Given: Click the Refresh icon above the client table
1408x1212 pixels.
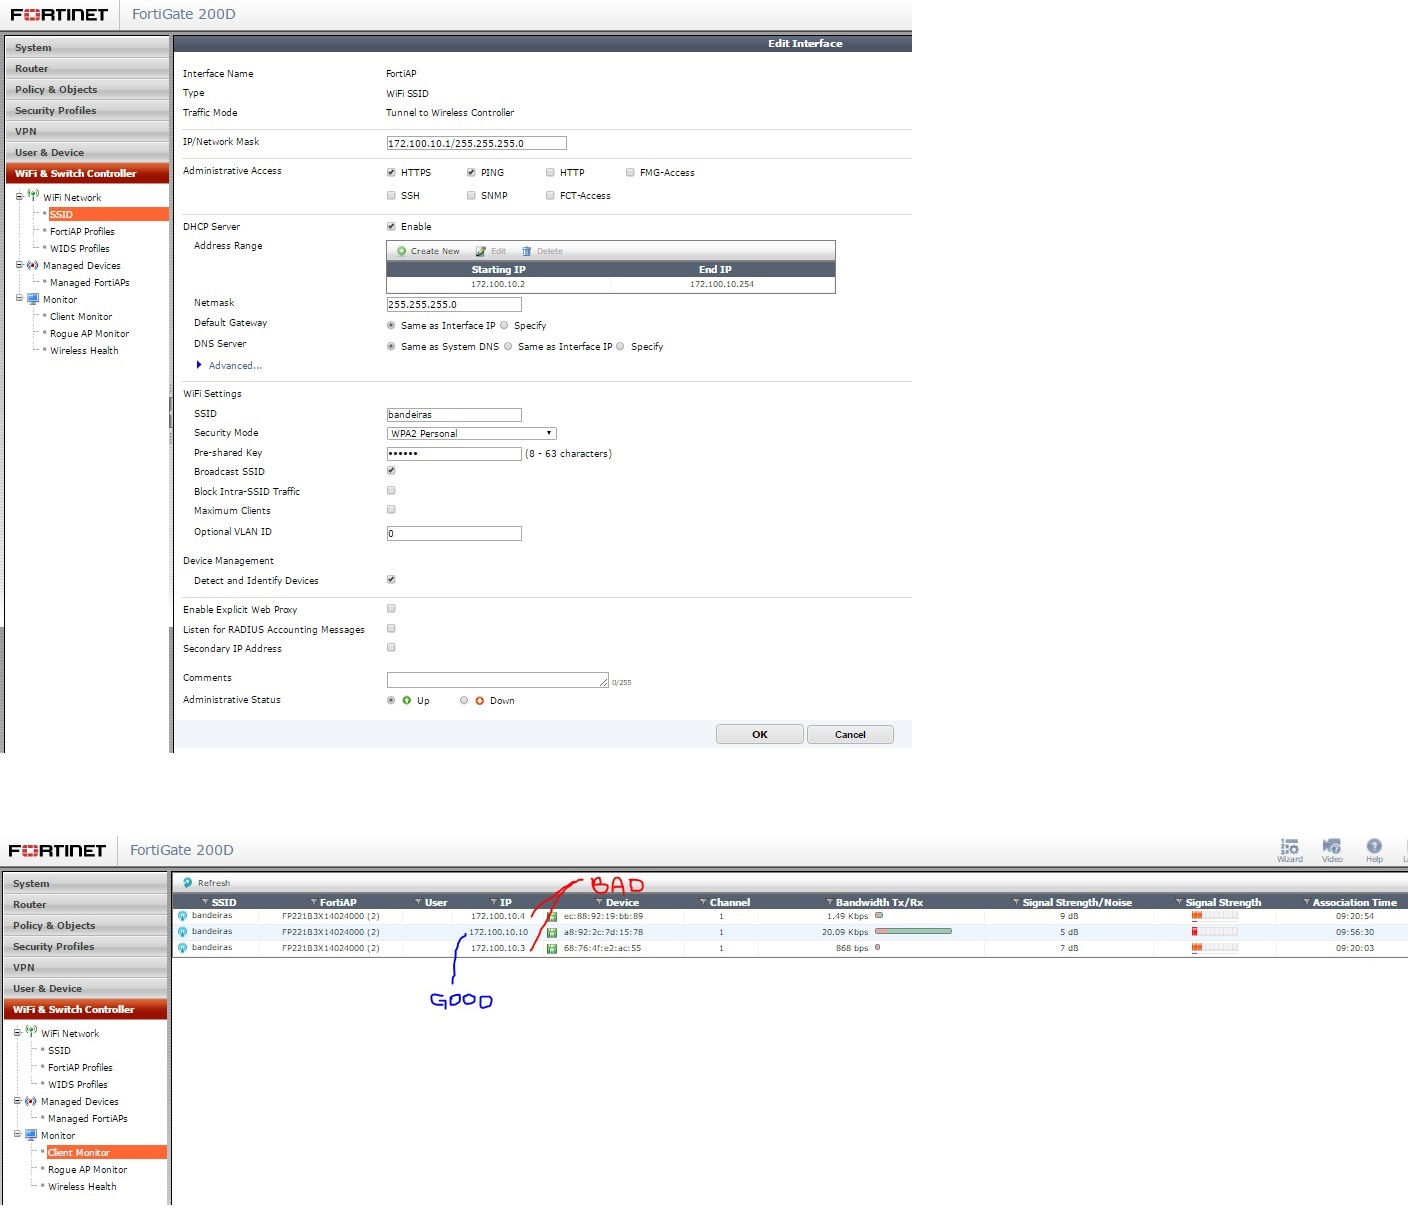Looking at the screenshot, I should [187, 883].
